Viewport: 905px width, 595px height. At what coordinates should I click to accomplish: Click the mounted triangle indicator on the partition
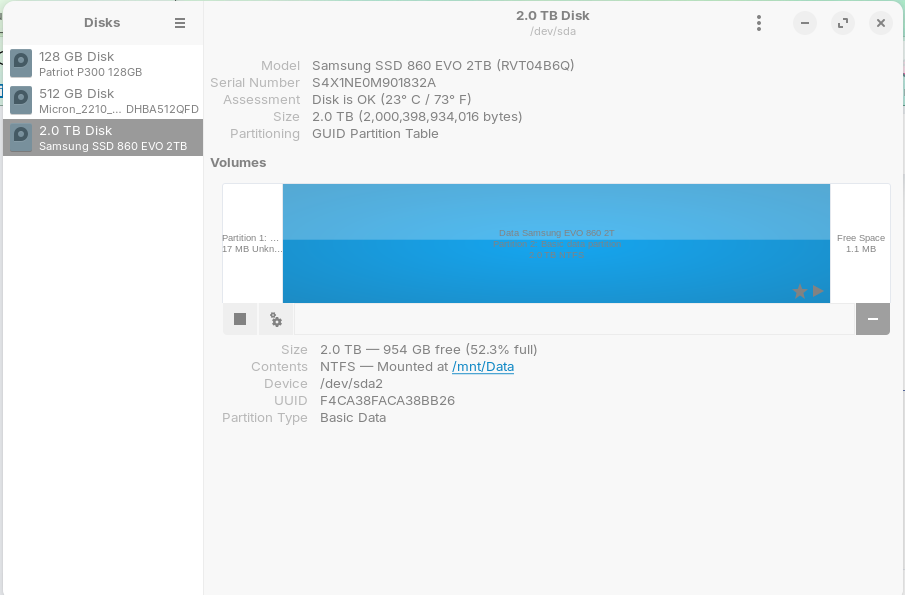click(x=817, y=291)
